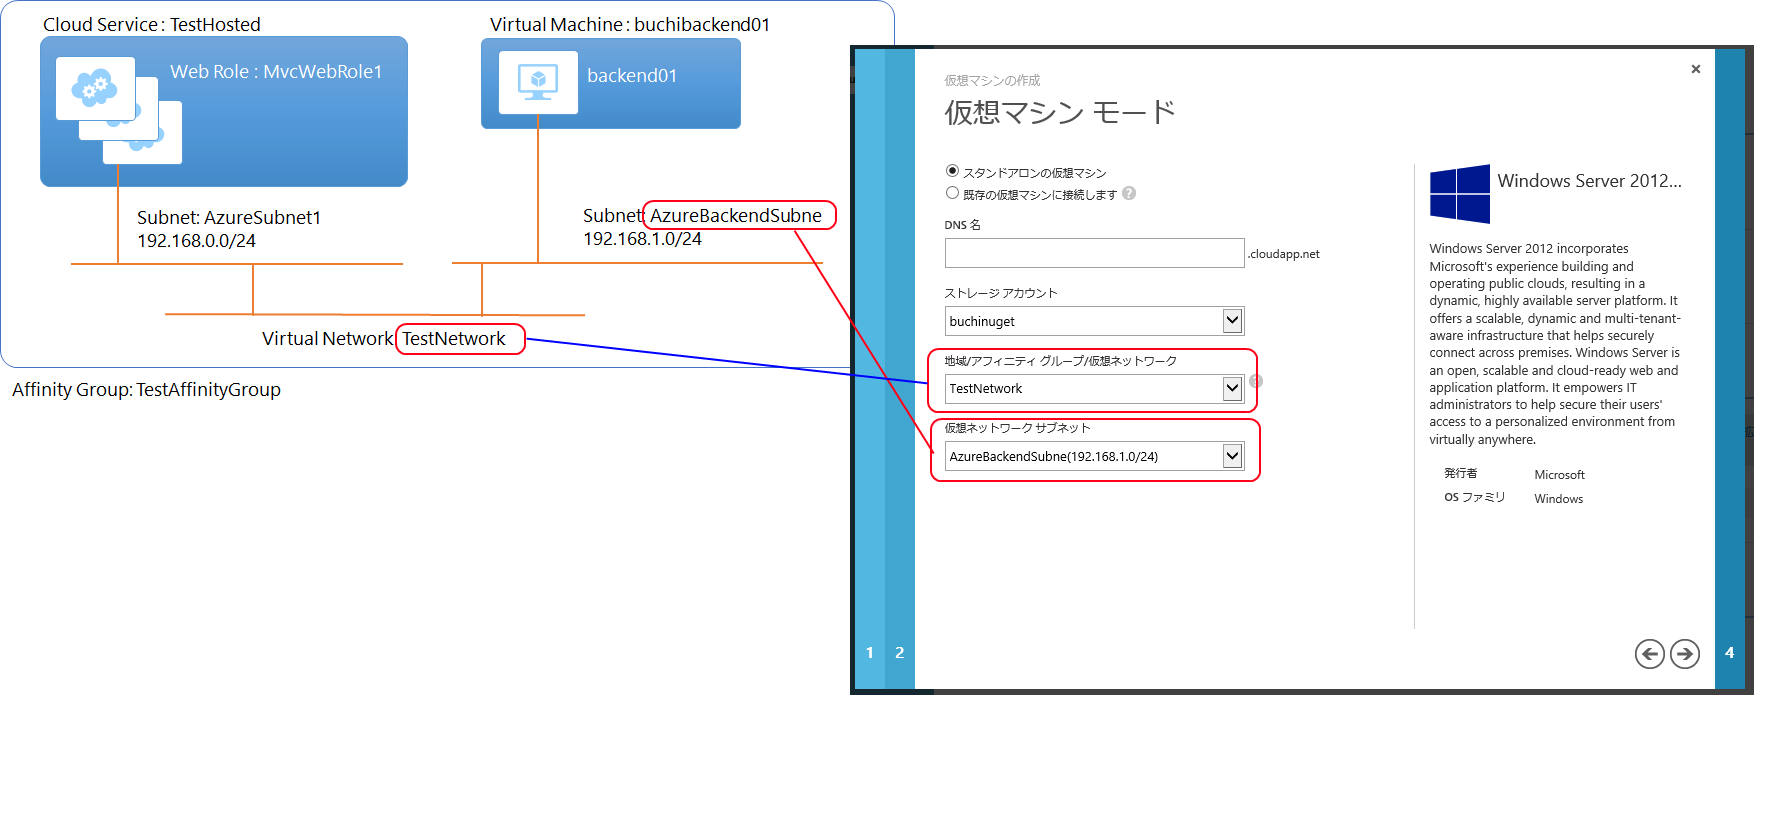The image size is (1790, 824).
Task: Click the Affinity Group: TestAffinityGroup label
Action: pyautogui.click(x=146, y=390)
